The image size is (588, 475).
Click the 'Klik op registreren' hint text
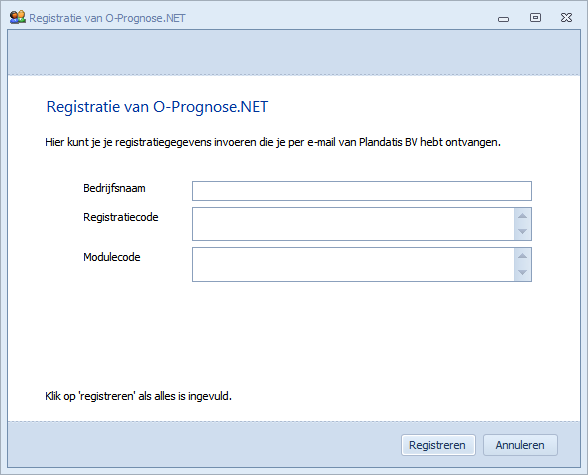click(x=138, y=396)
